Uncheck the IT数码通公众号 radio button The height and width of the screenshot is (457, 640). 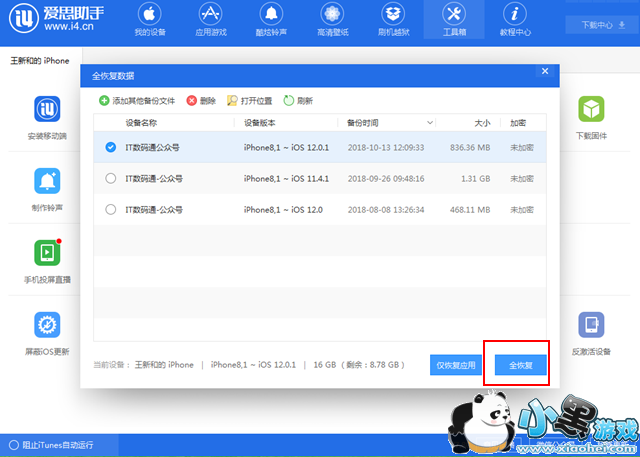point(111,147)
